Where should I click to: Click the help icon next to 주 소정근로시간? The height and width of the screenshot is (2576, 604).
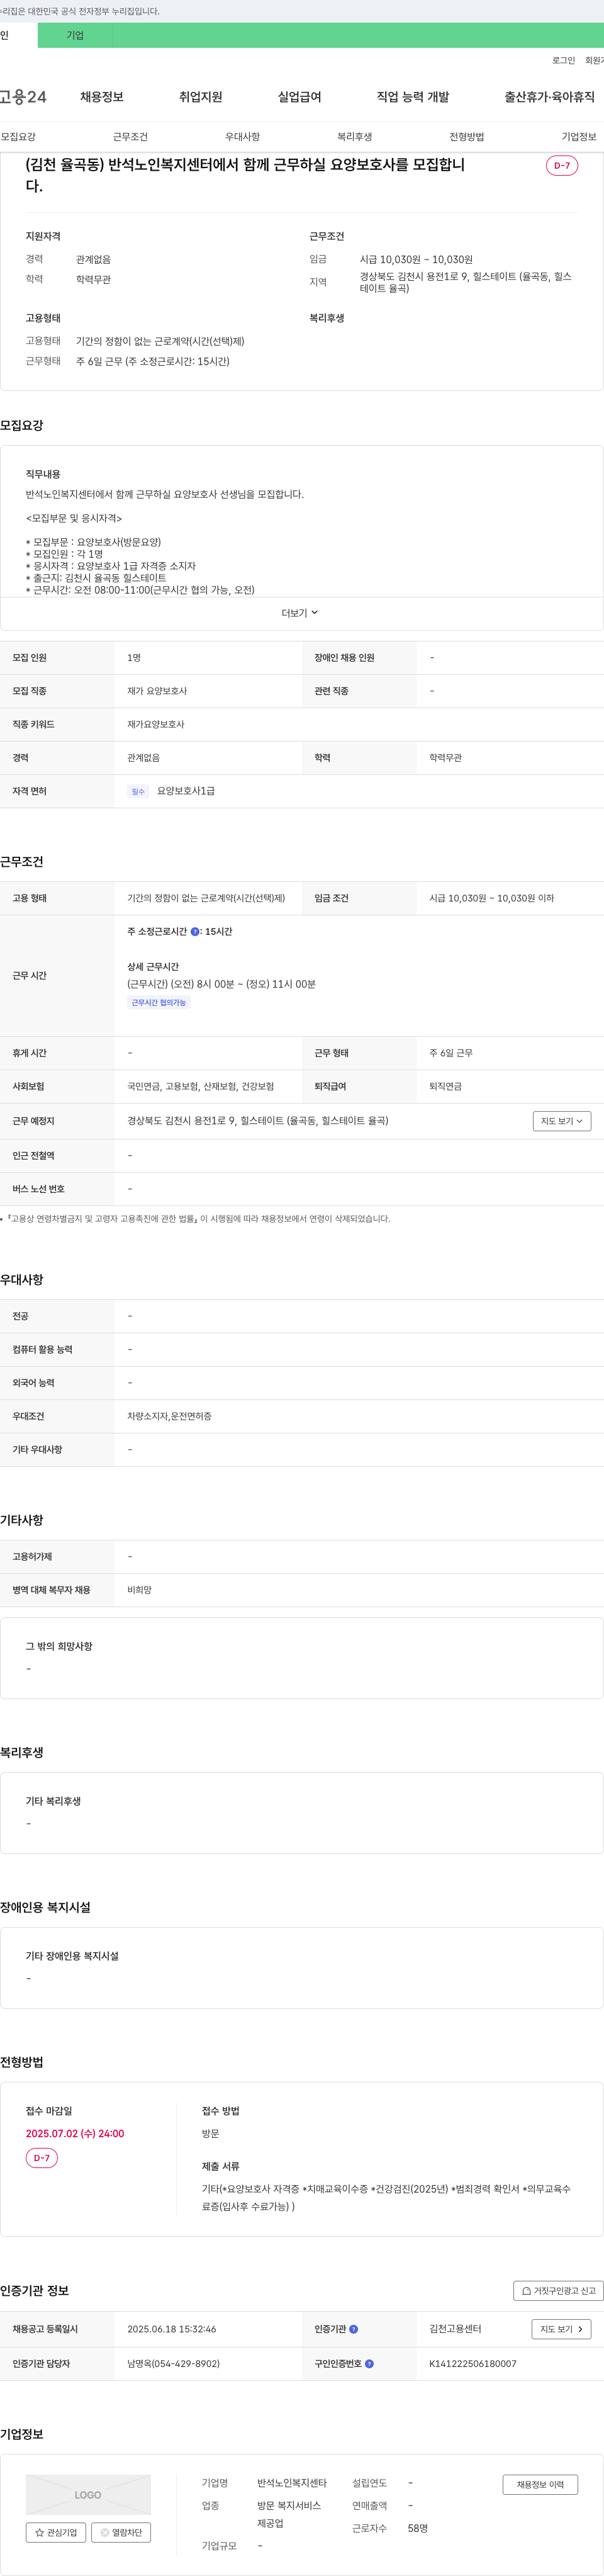click(195, 931)
